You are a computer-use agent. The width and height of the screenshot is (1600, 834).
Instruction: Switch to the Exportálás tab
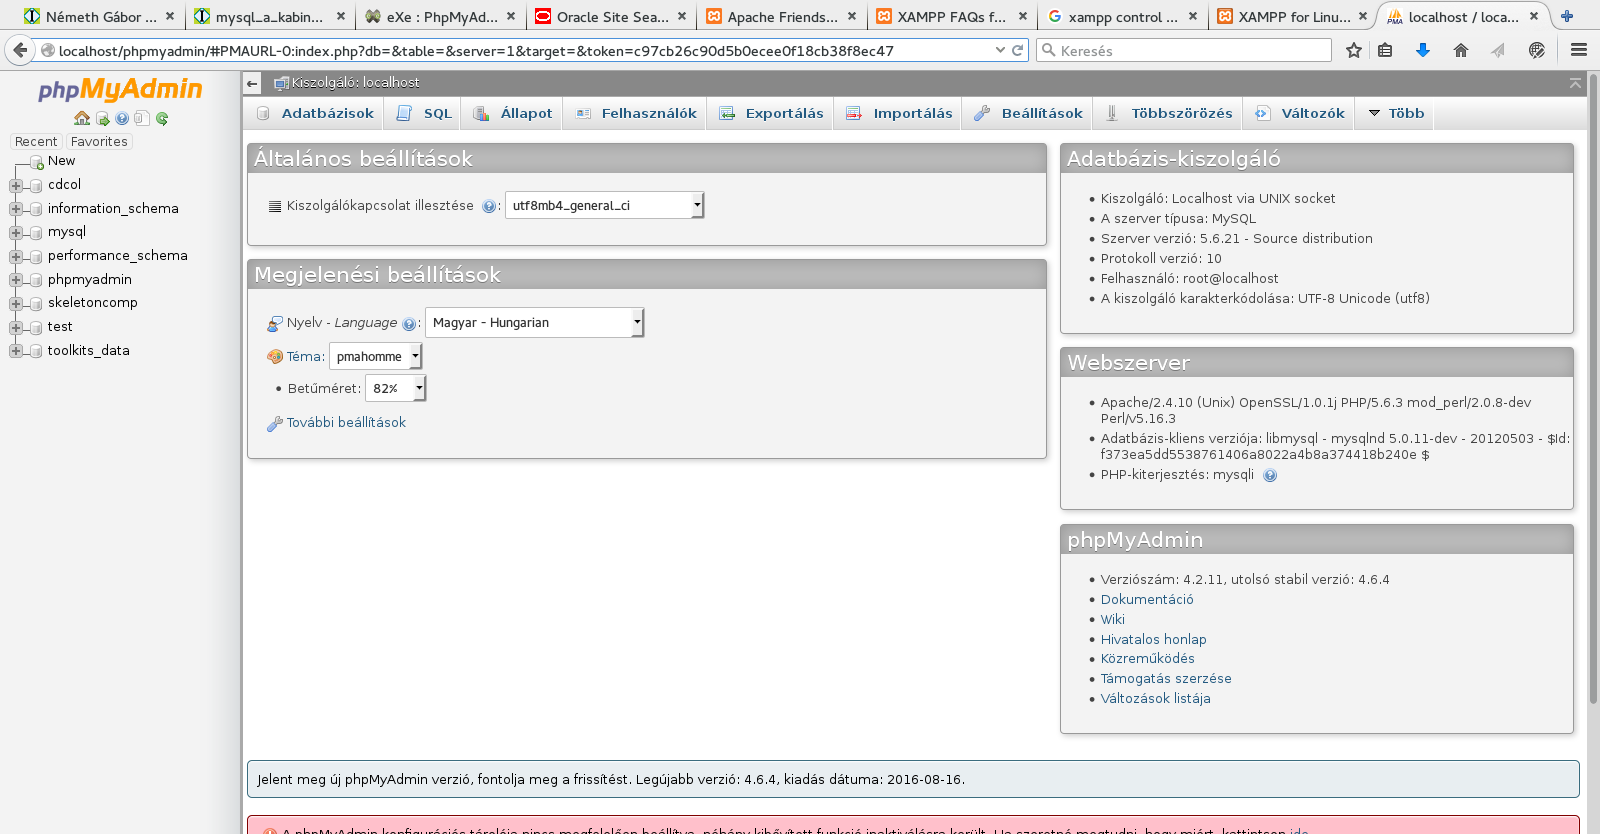click(772, 113)
